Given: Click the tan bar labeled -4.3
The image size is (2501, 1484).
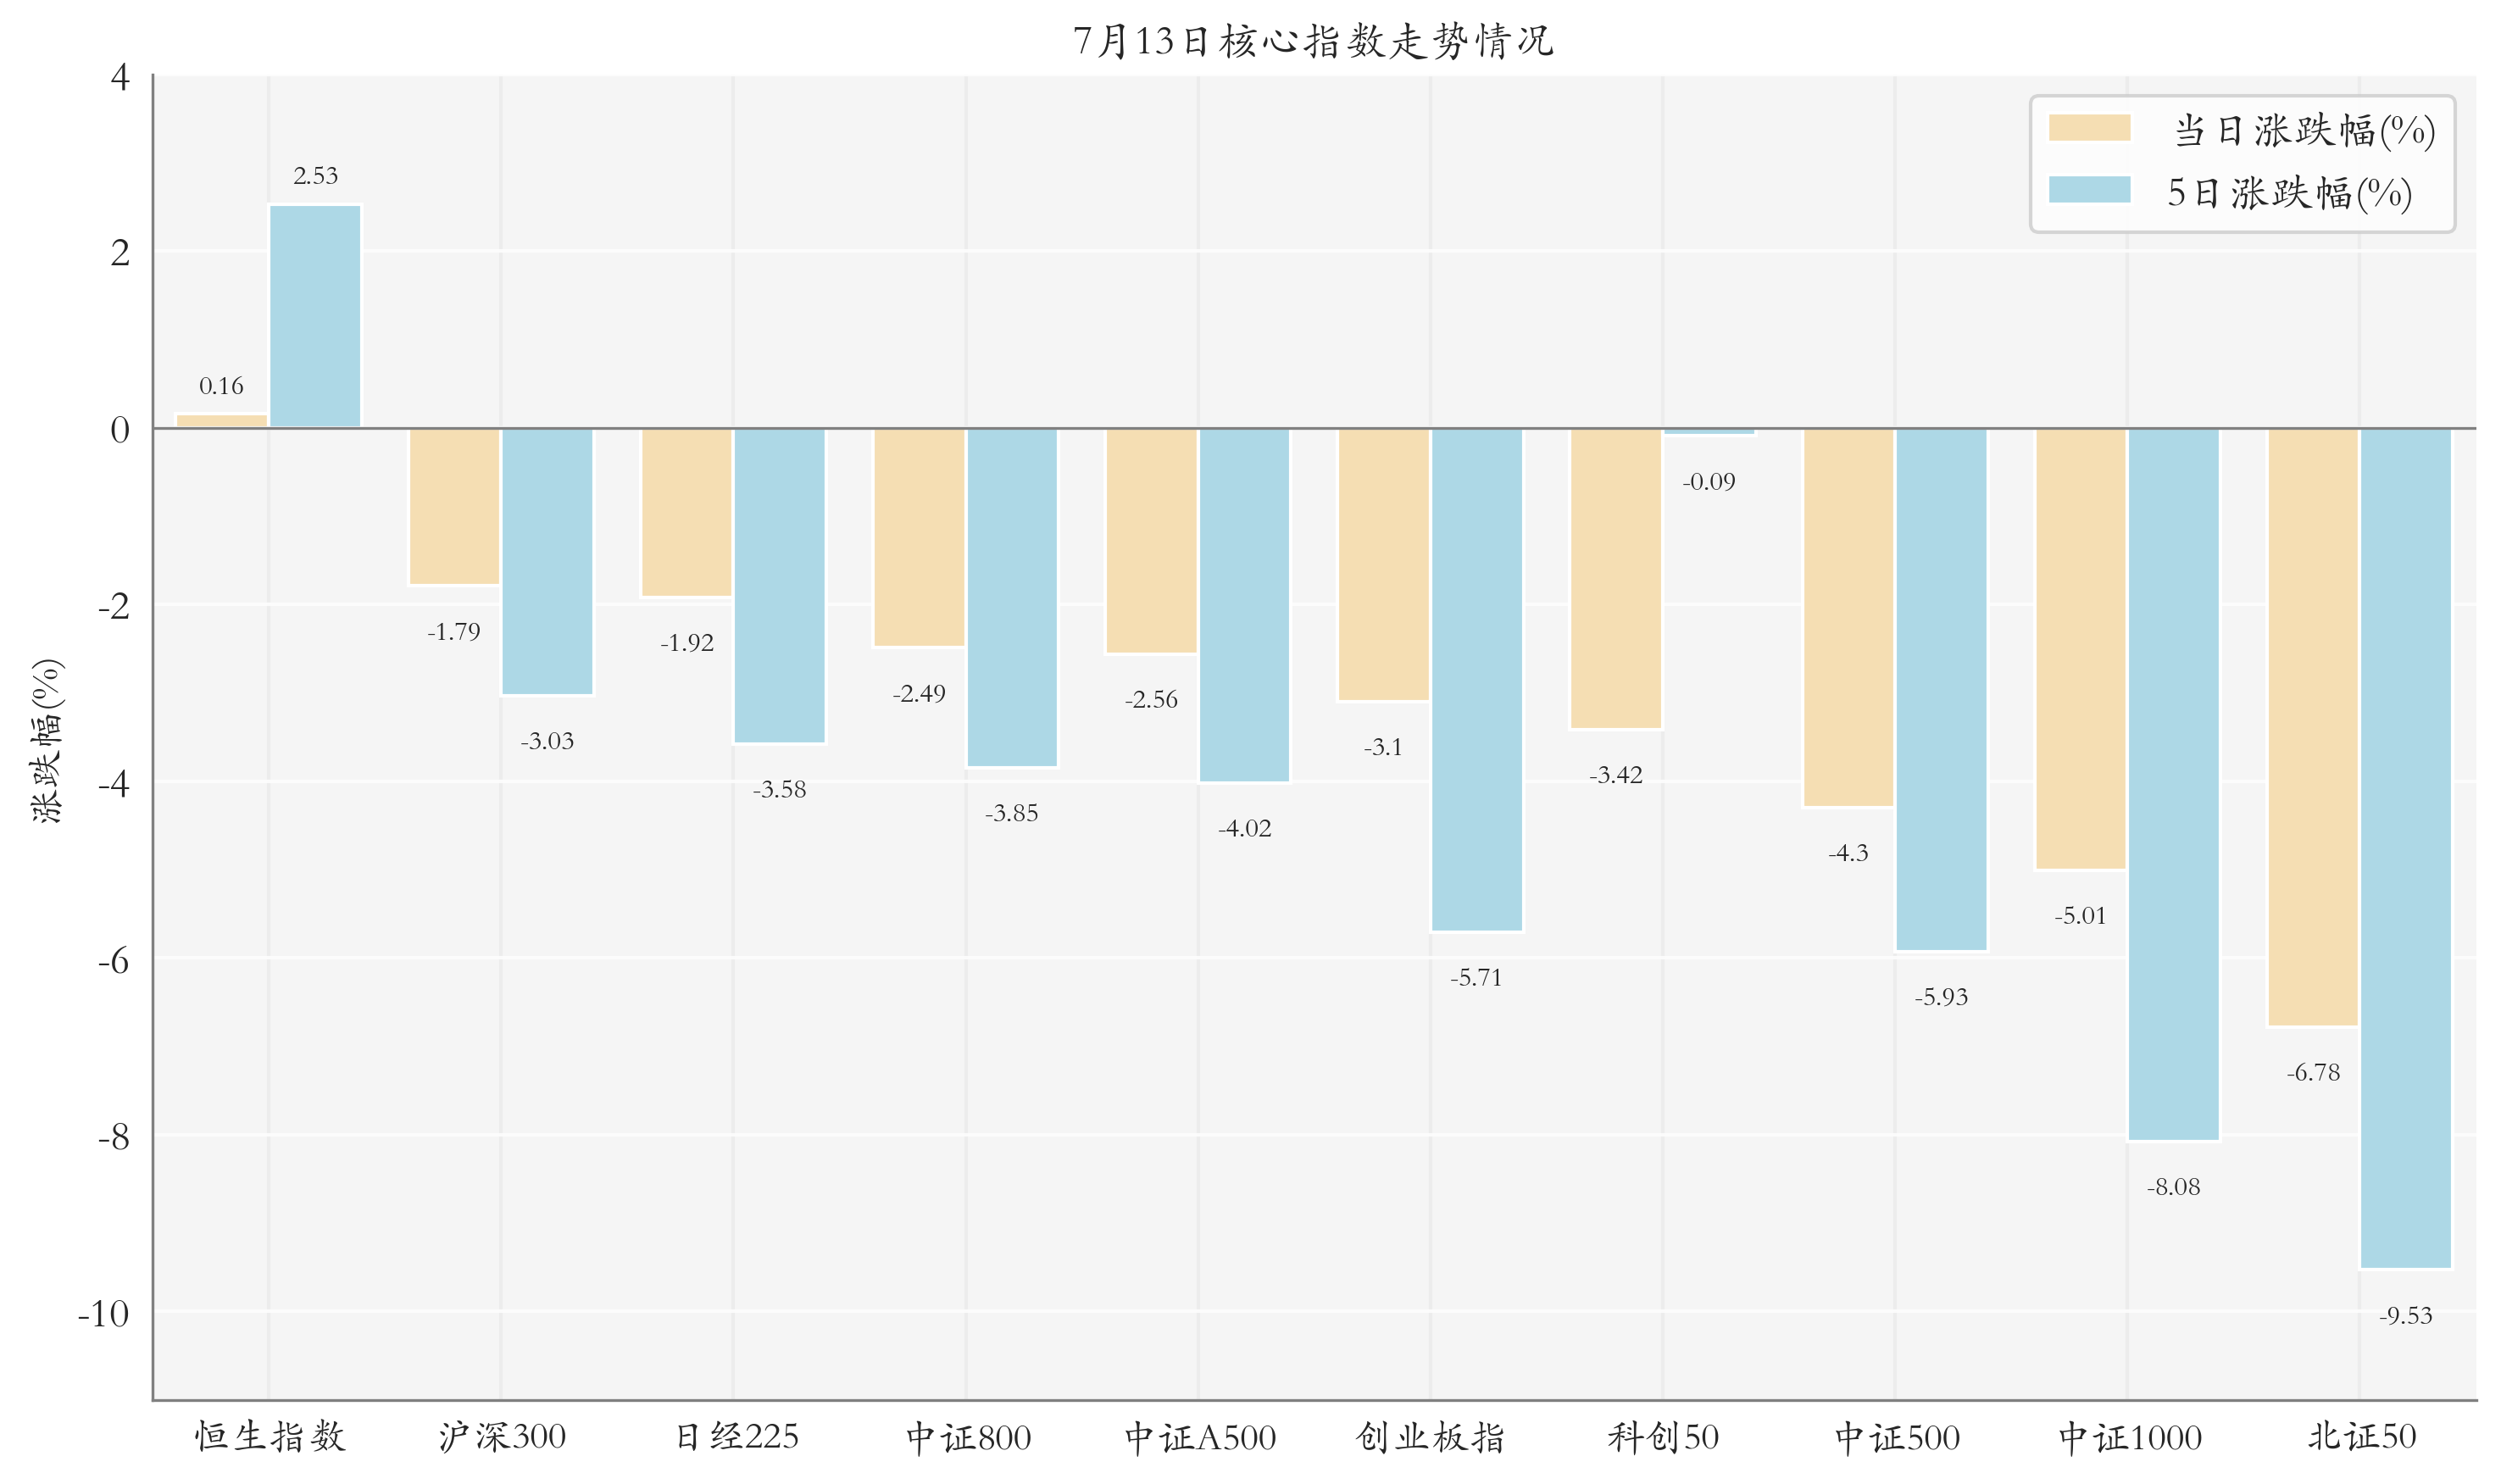Looking at the screenshot, I should coord(1848,617).
